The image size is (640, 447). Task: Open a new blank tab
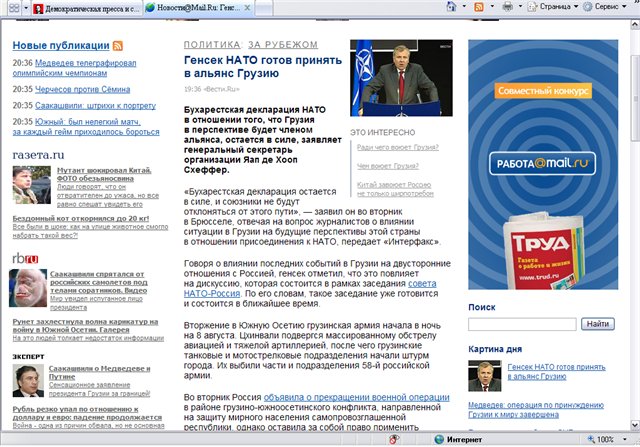[x=264, y=8]
